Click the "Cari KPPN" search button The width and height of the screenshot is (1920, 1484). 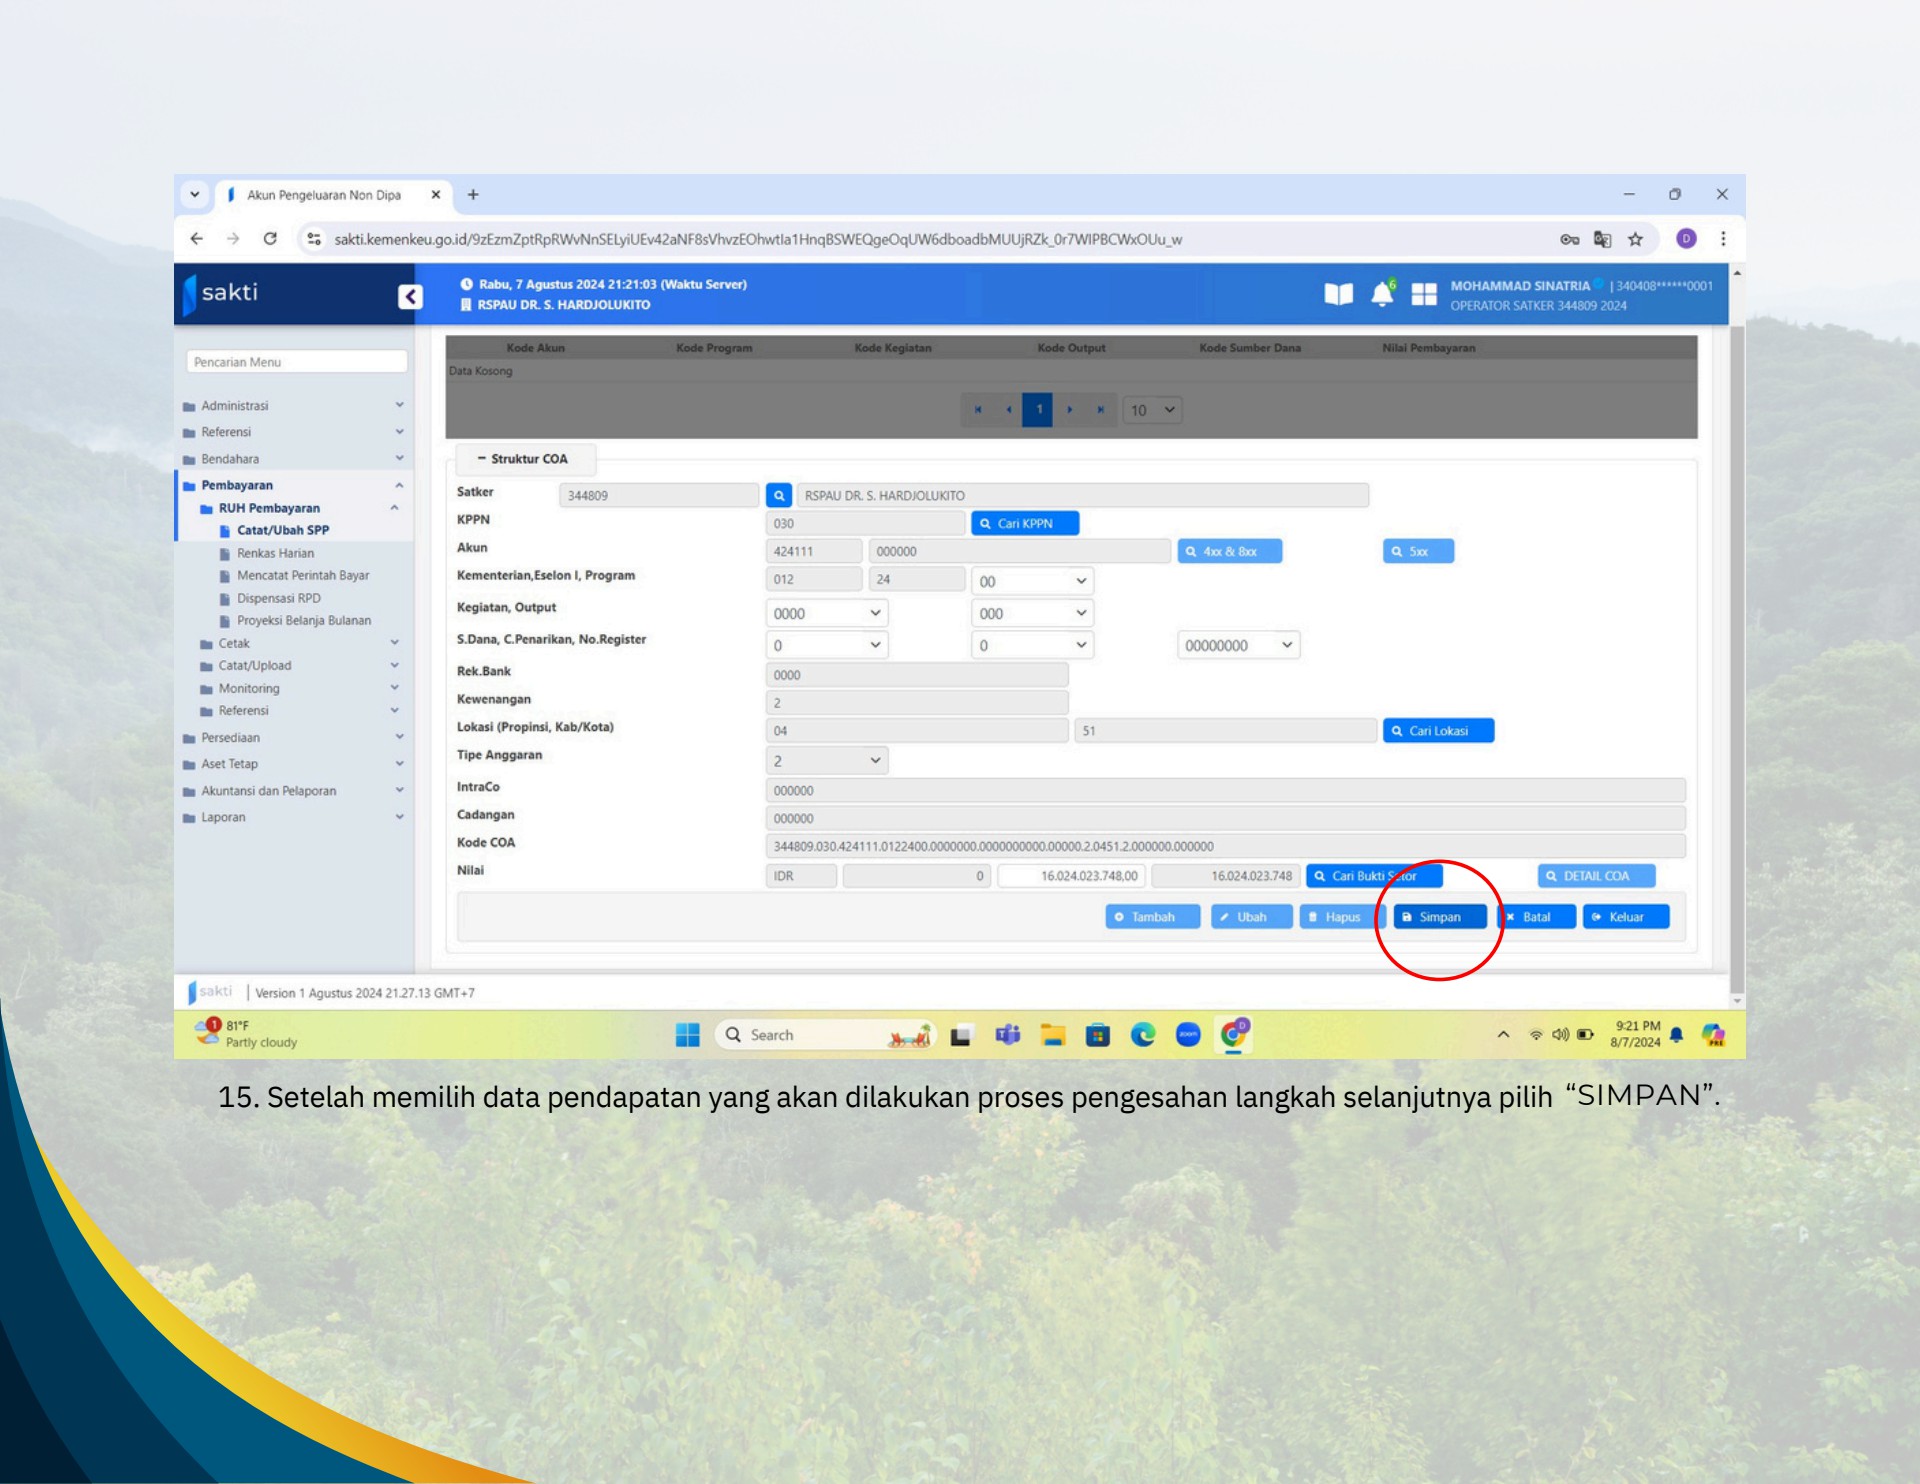click(x=1024, y=523)
